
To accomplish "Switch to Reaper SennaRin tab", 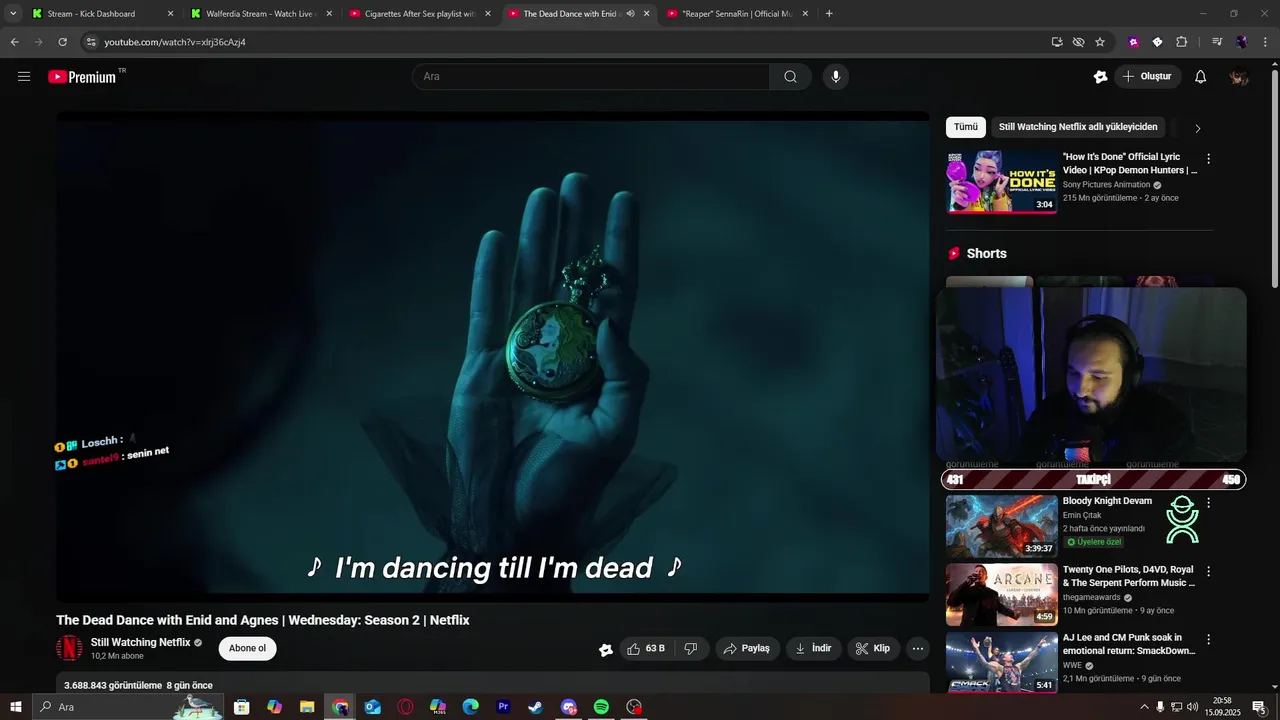I will click(735, 14).
